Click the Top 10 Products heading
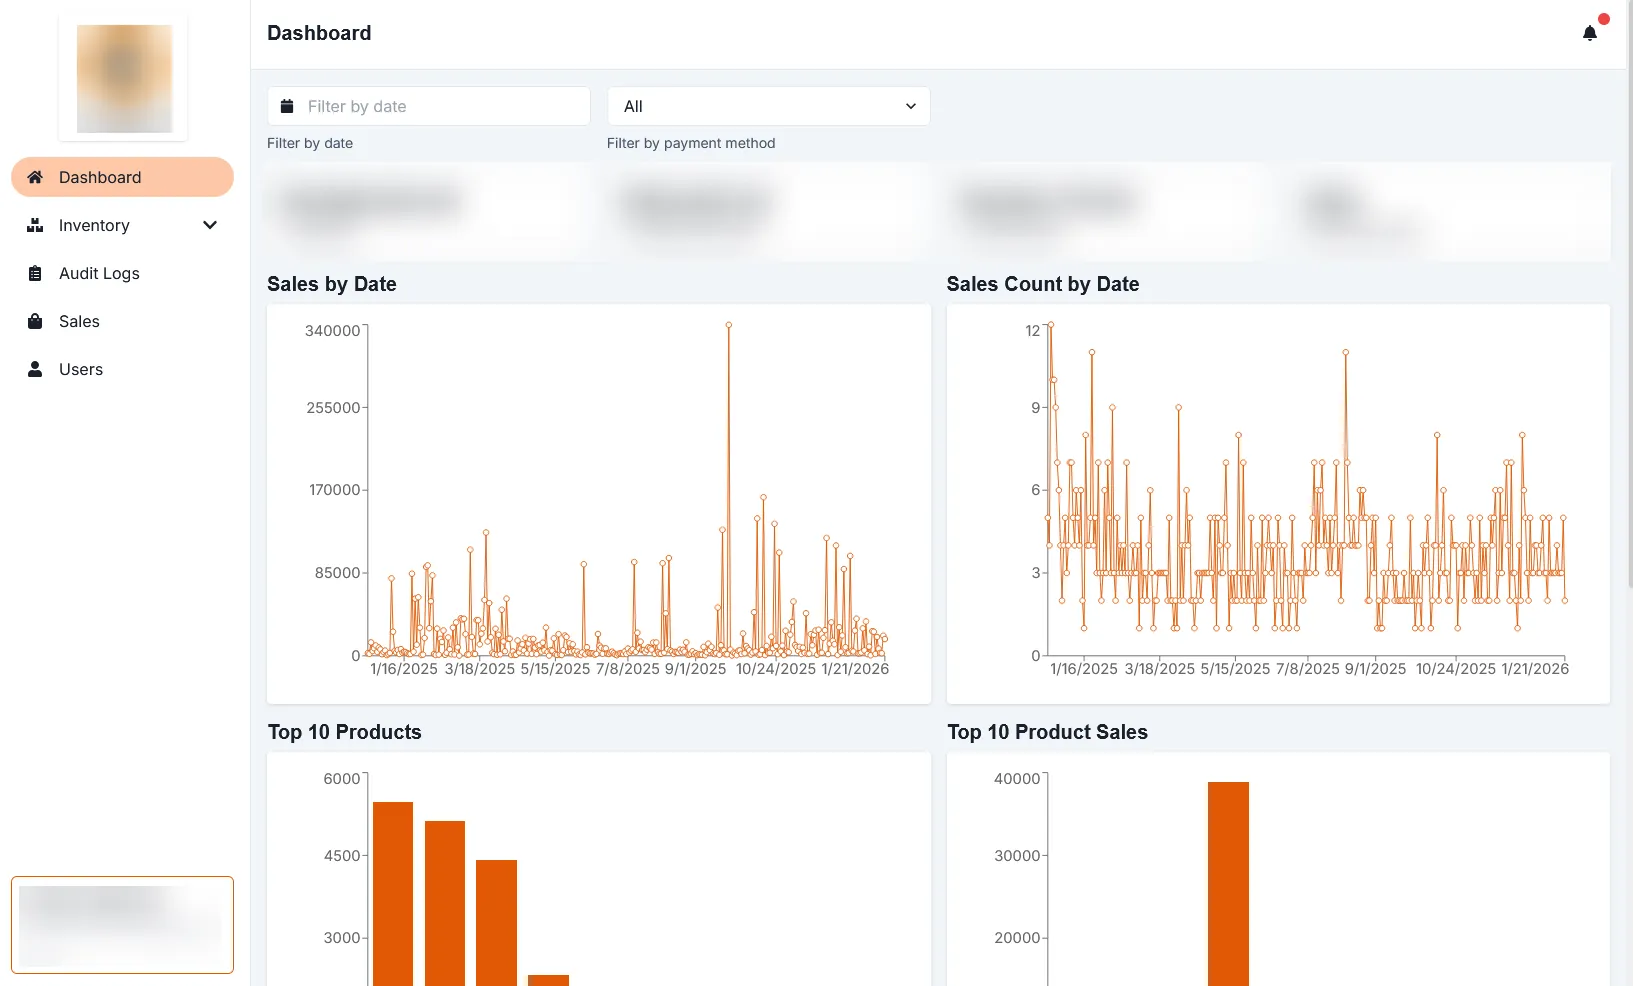 pyautogui.click(x=345, y=732)
